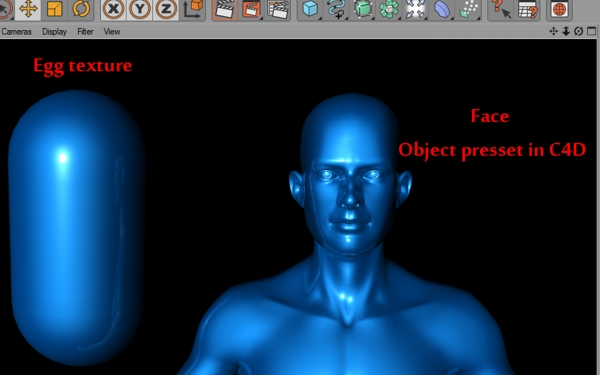Render the active view with clapperboard icon
Screen dimensions: 600x375
(225, 8)
